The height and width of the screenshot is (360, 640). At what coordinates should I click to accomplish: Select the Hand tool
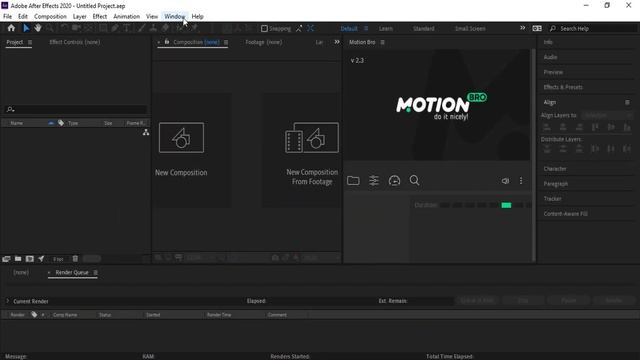38,28
